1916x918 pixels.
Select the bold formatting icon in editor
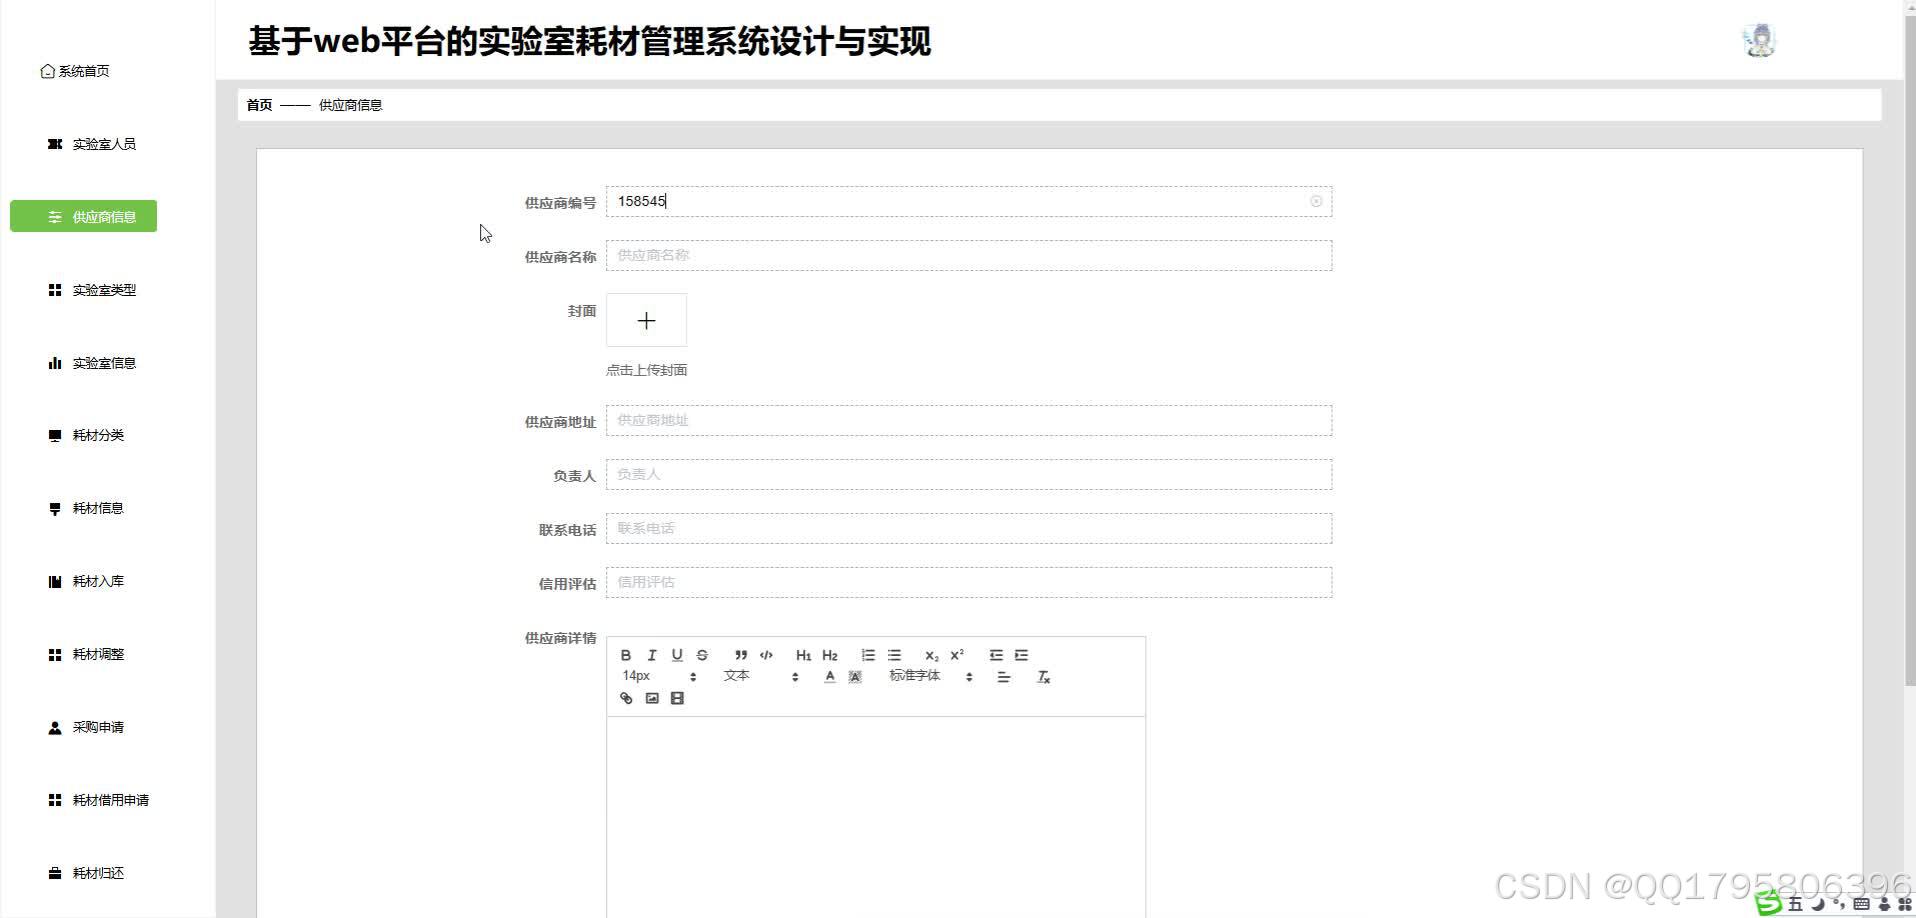[x=625, y=655]
